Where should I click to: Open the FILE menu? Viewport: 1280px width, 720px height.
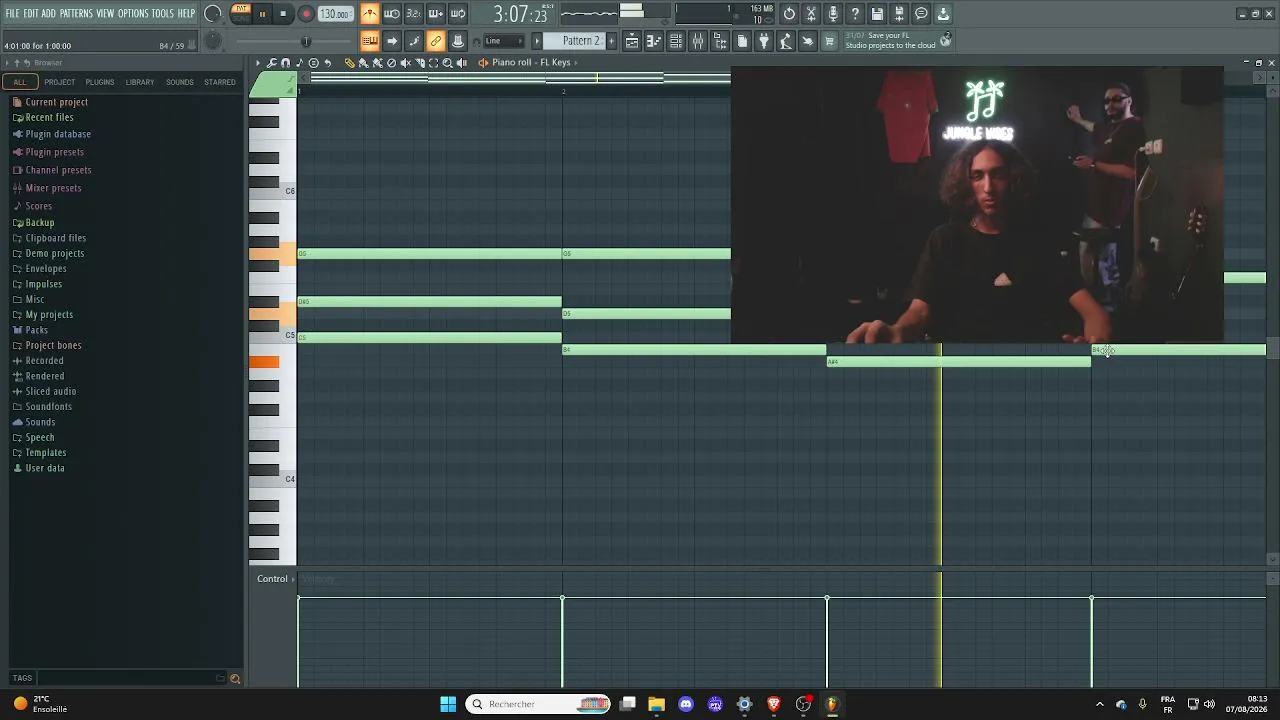pyautogui.click(x=13, y=13)
